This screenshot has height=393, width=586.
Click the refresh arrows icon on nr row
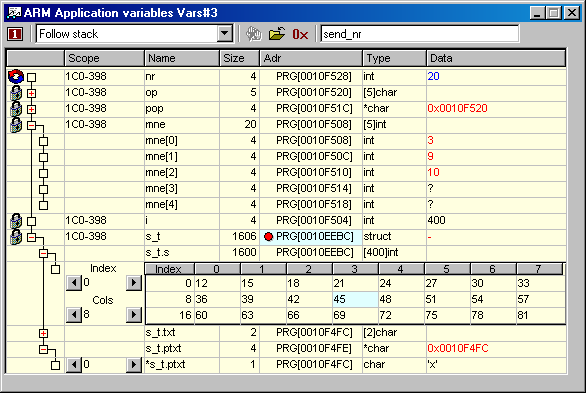(16, 76)
